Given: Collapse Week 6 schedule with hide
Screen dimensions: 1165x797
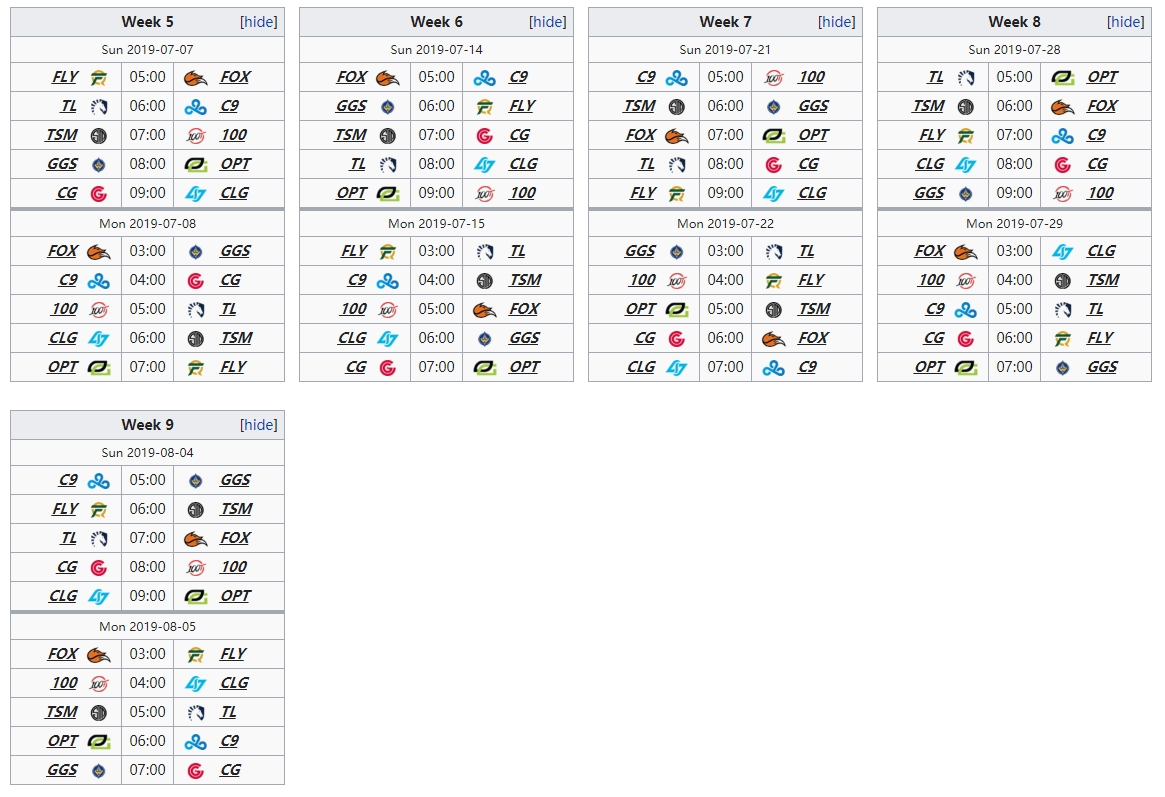Looking at the screenshot, I should (x=548, y=22).
